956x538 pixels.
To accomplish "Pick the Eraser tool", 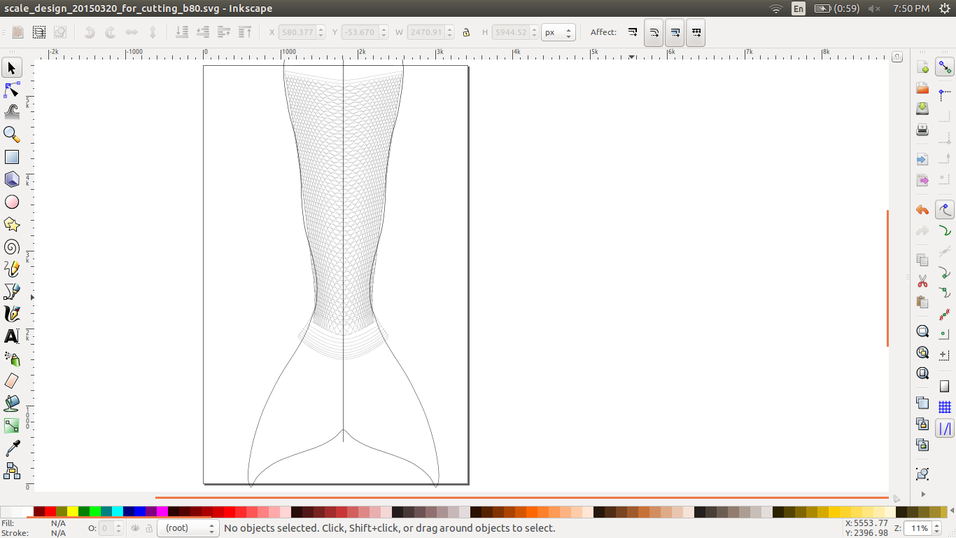I will pos(12,381).
